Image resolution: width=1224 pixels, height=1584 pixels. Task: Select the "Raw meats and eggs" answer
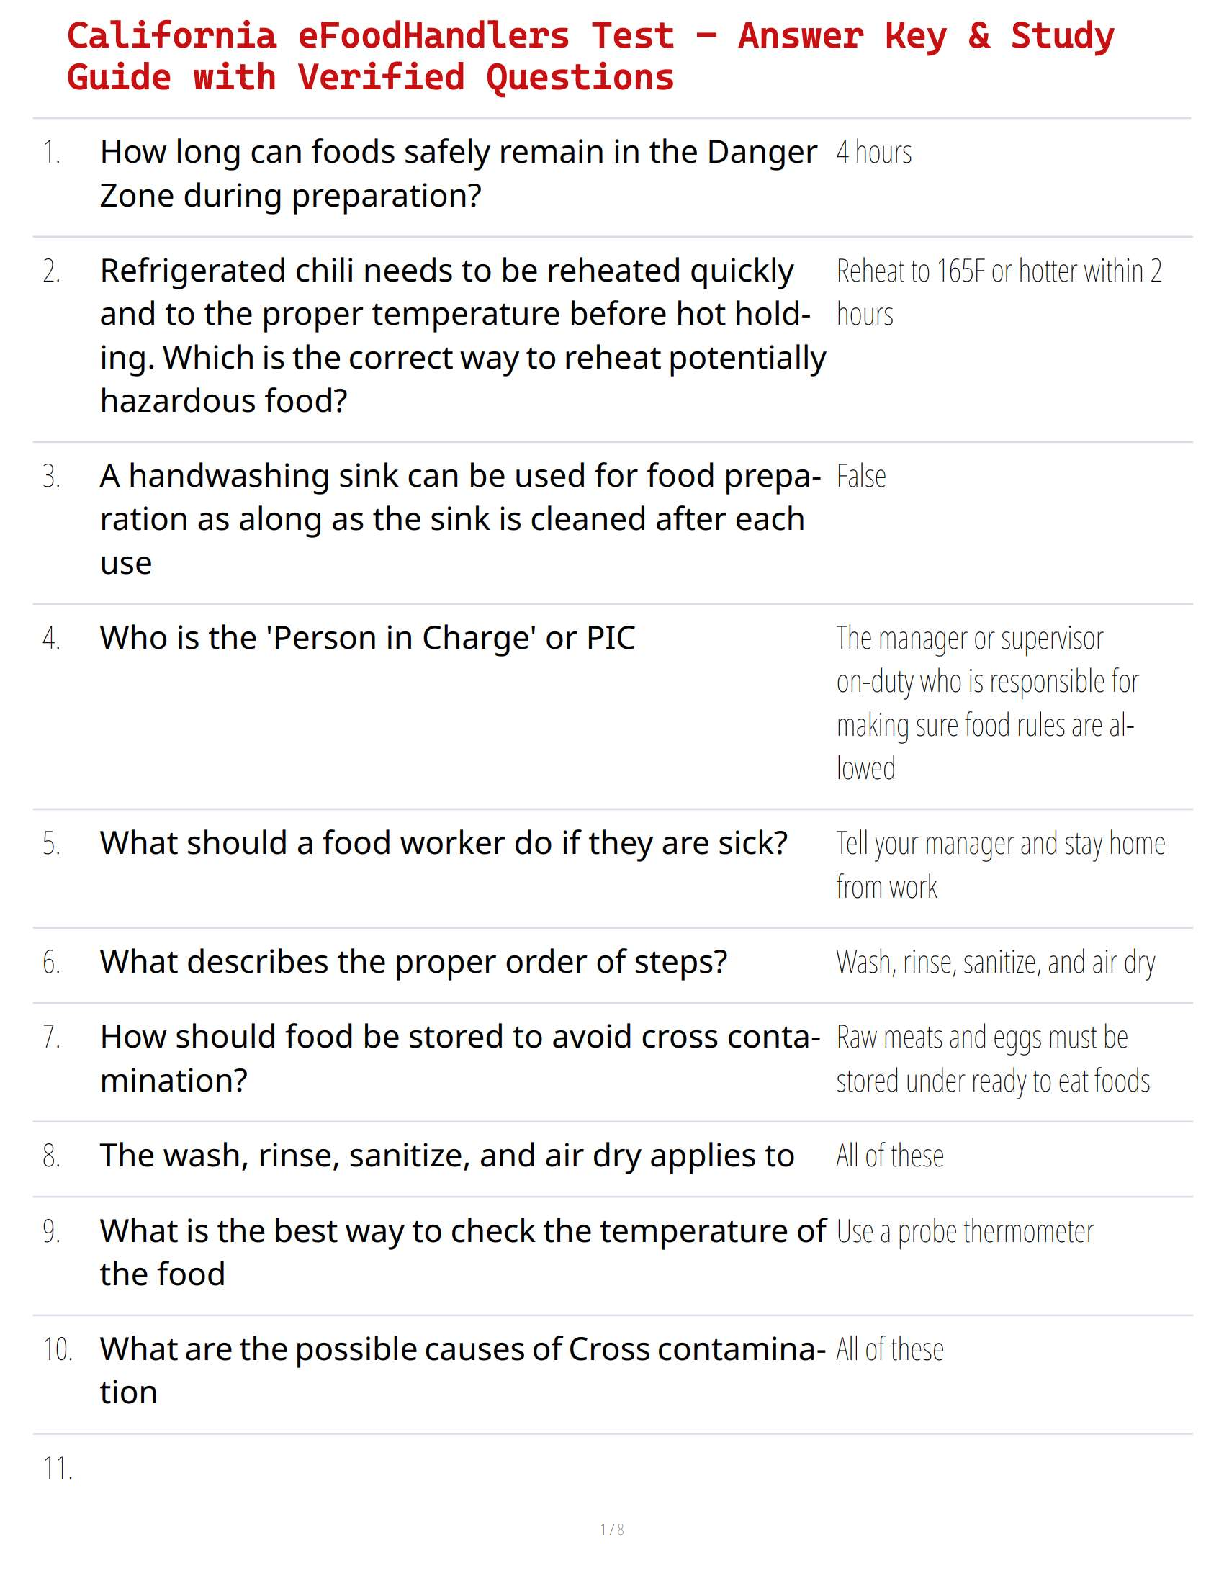pyautogui.click(x=992, y=1059)
